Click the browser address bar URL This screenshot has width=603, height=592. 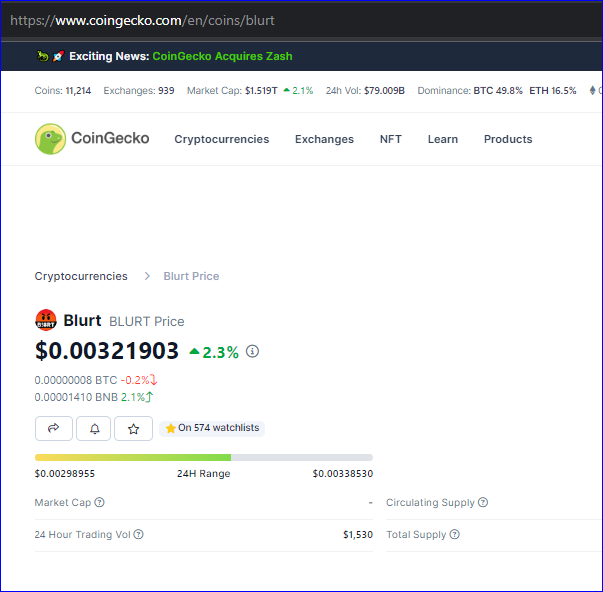(x=142, y=20)
